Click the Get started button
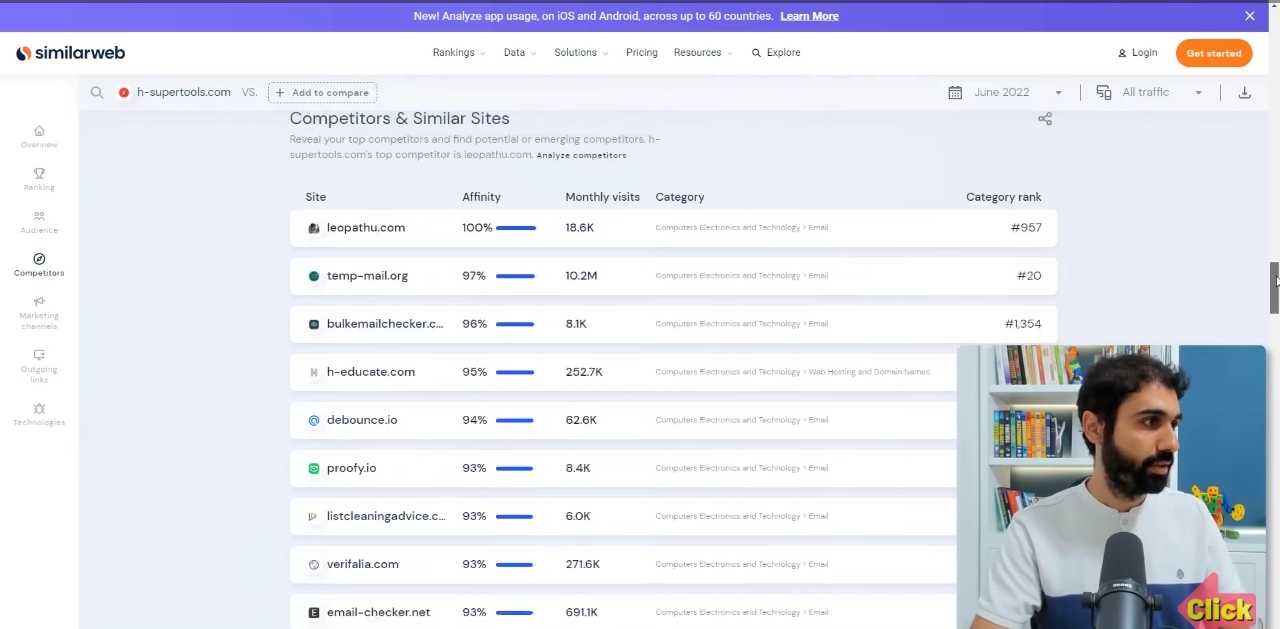The width and height of the screenshot is (1280, 629). click(x=1214, y=53)
